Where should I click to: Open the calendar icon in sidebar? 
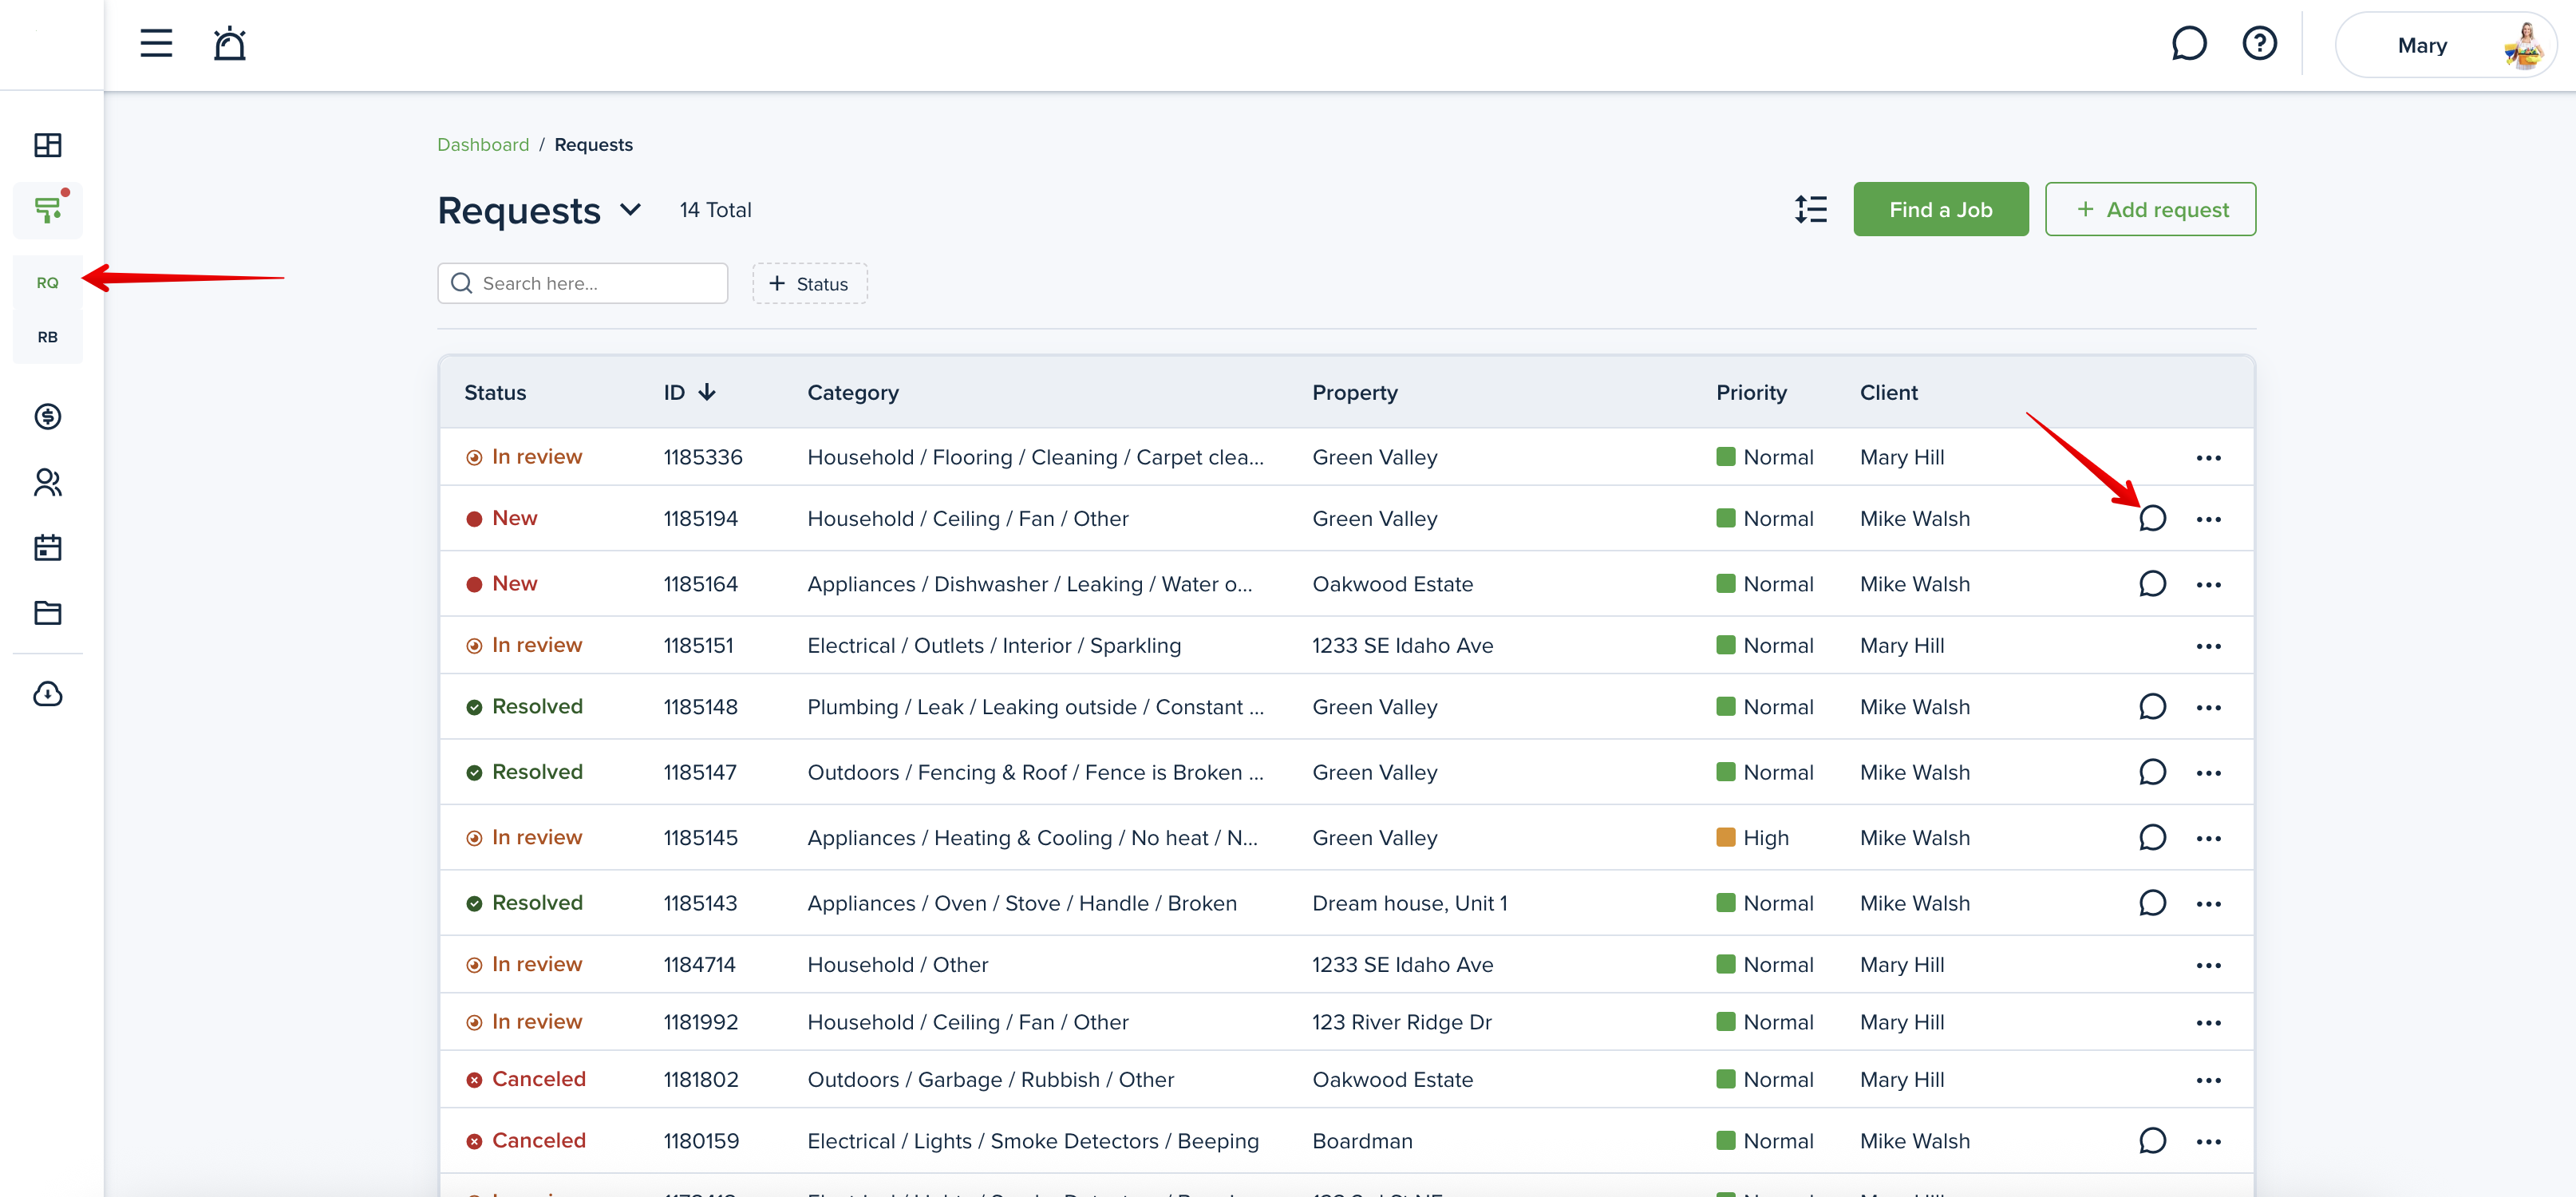48,547
